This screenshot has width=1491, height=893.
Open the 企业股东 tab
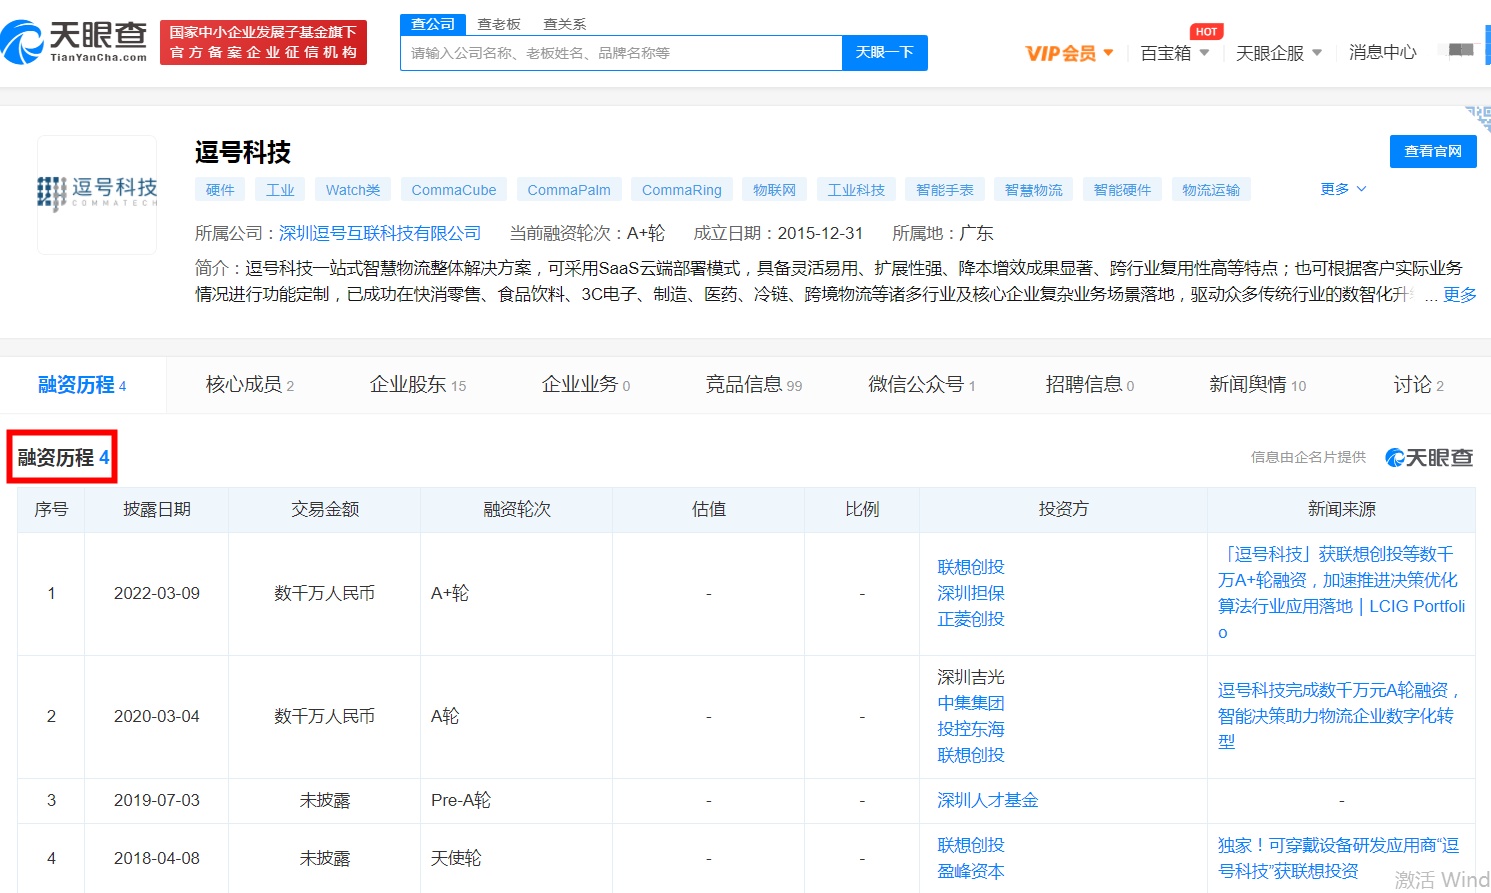tap(418, 385)
